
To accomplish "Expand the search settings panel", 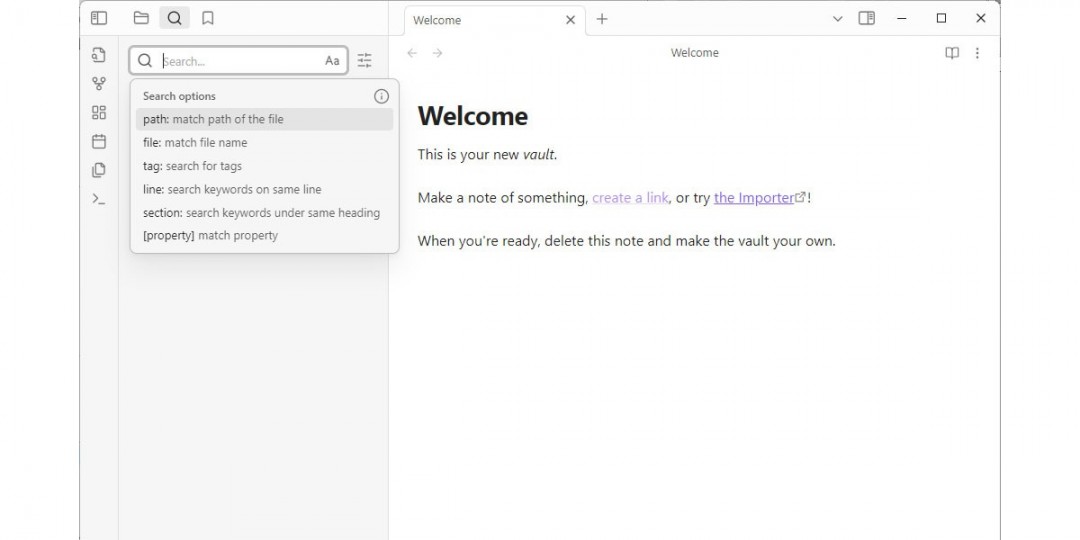I will tap(365, 61).
